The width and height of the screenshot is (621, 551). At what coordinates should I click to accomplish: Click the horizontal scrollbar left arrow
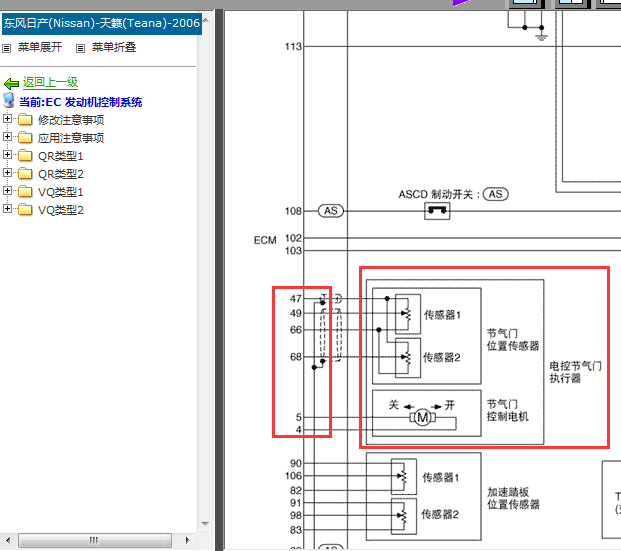(8, 540)
